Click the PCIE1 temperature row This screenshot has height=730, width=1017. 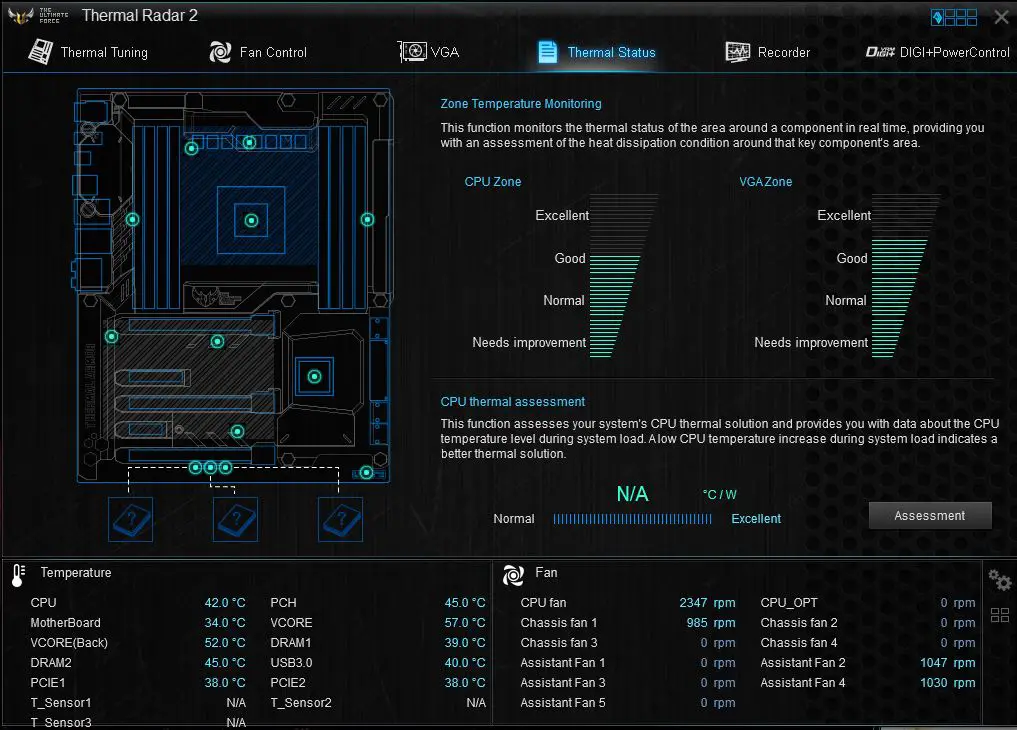138,683
